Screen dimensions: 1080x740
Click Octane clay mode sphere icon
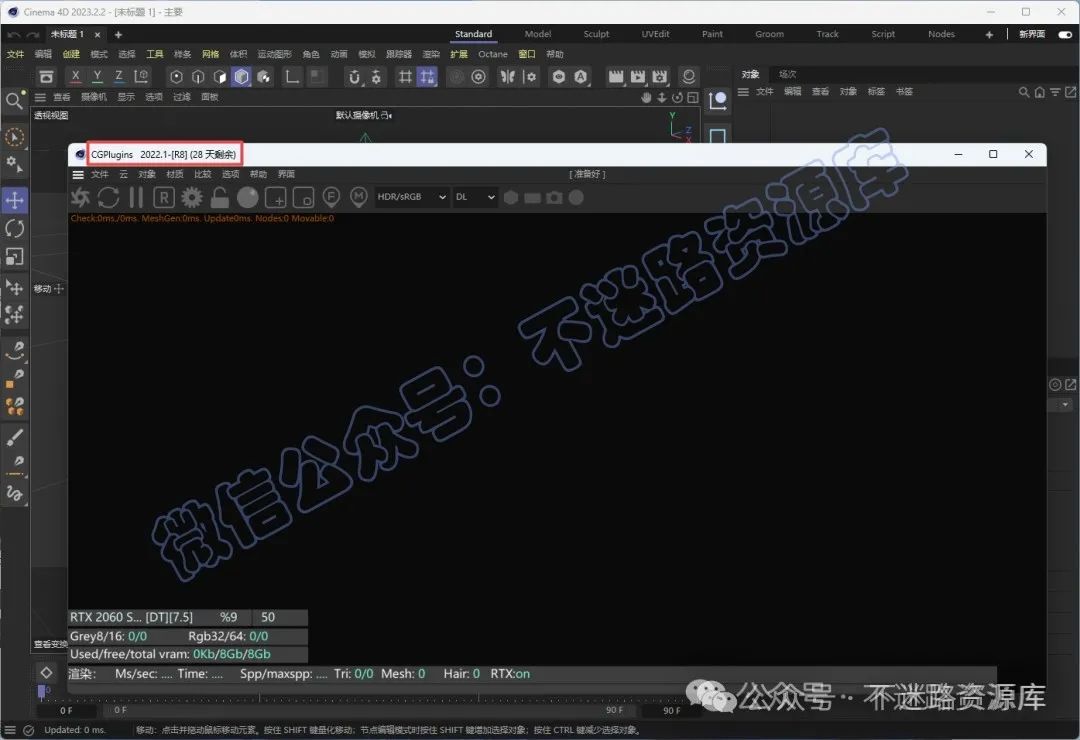tap(248, 198)
